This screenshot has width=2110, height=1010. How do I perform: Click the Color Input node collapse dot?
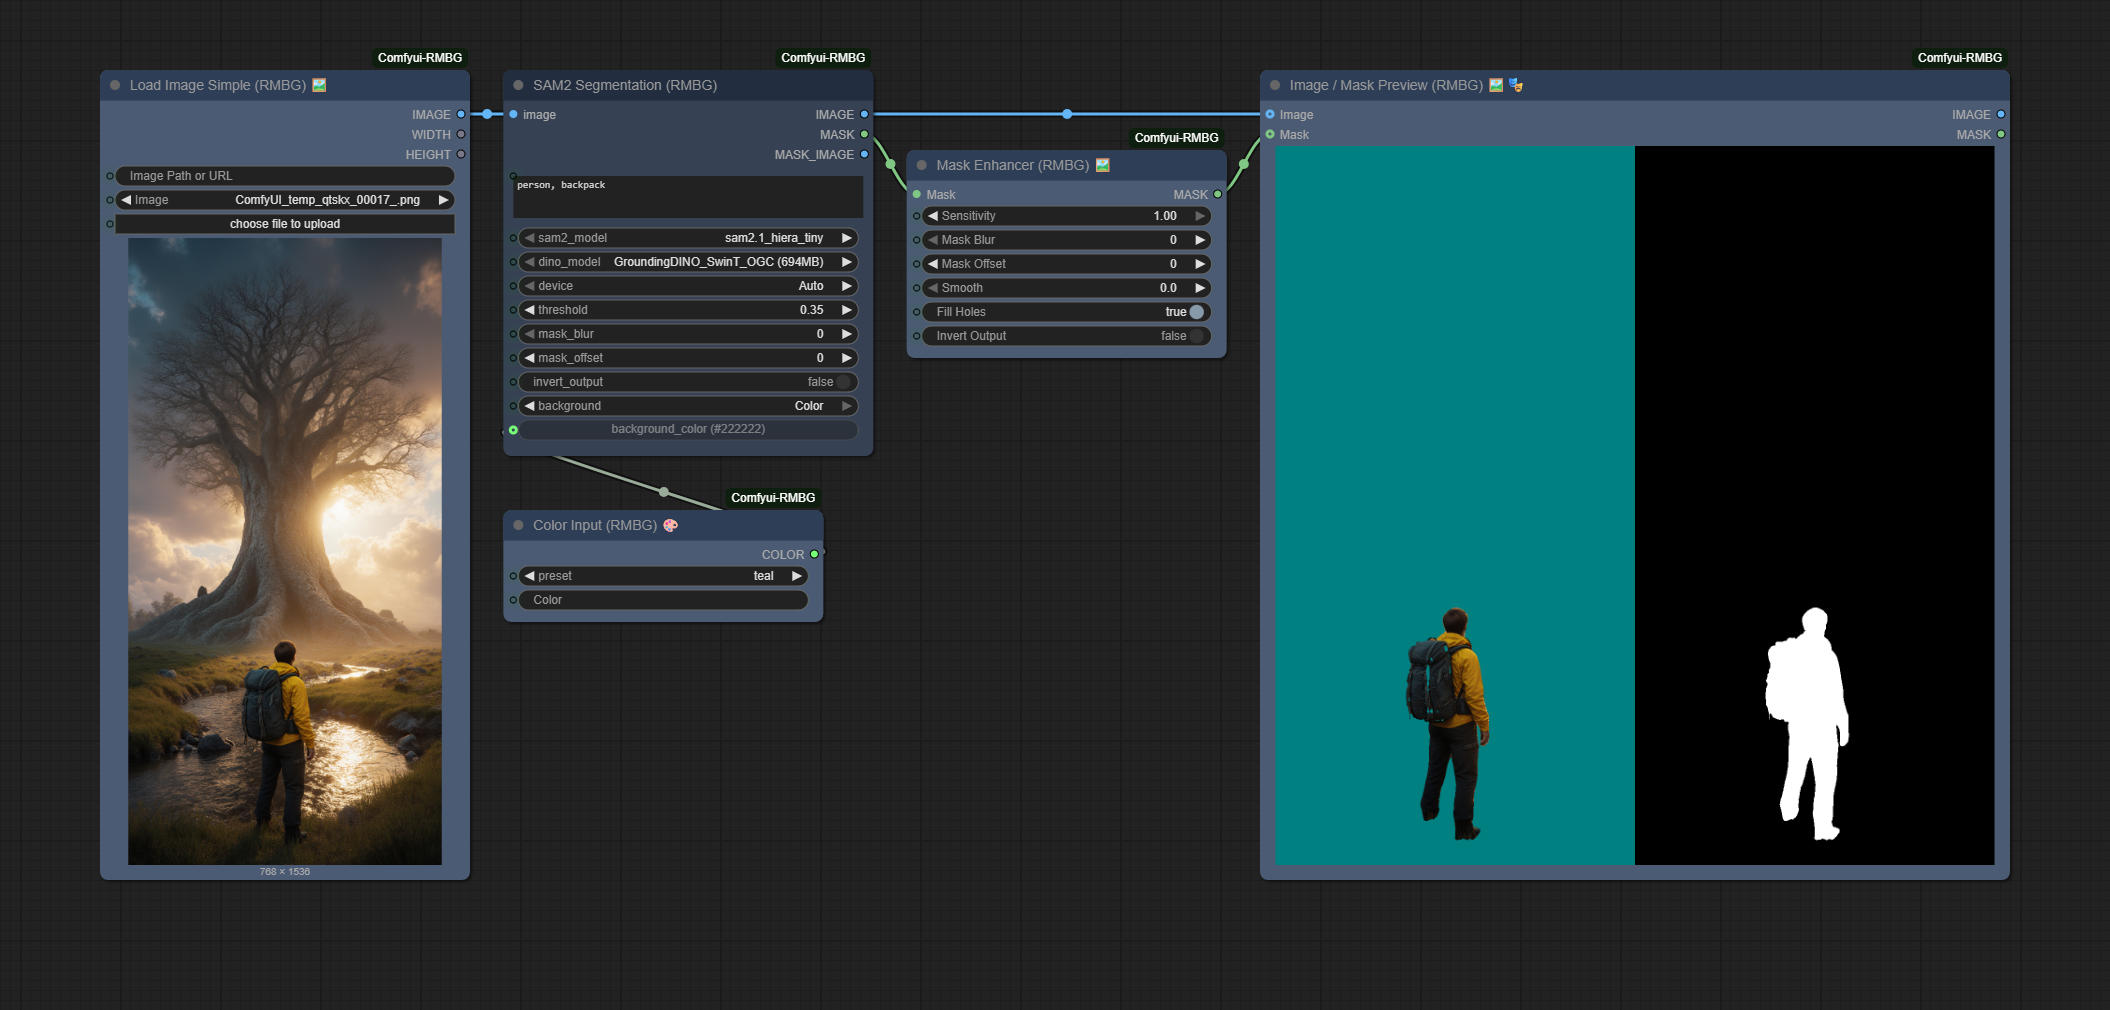tap(518, 526)
